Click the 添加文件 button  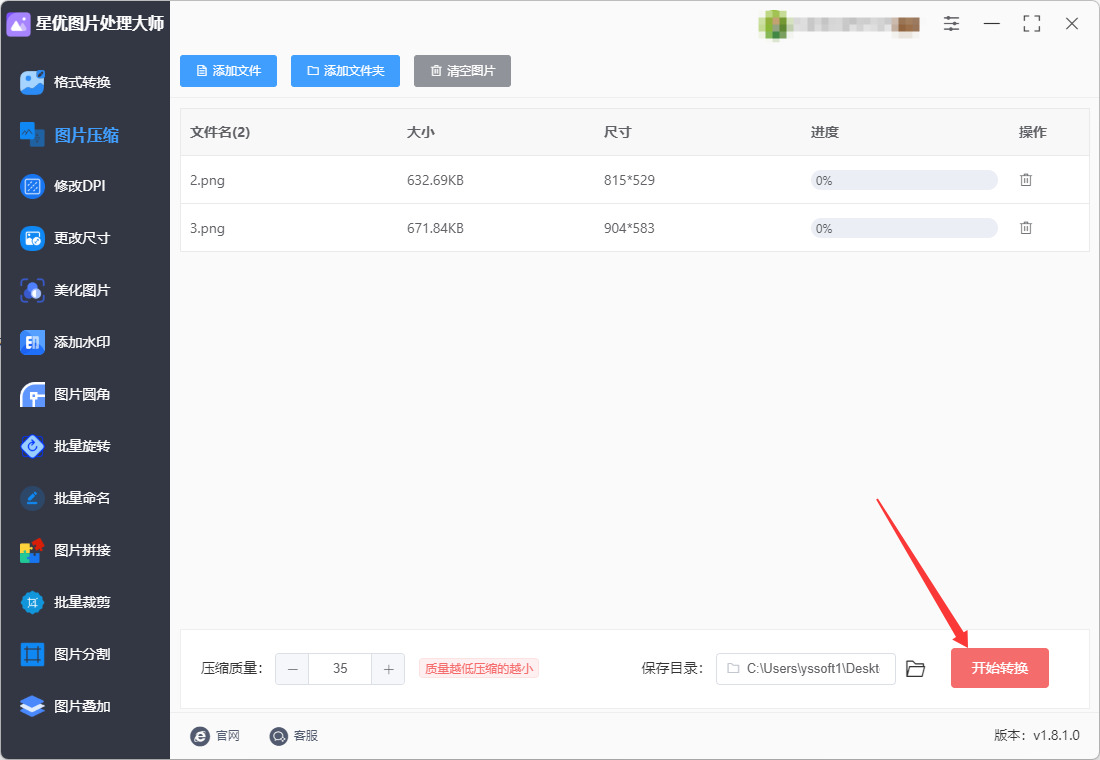tap(229, 71)
